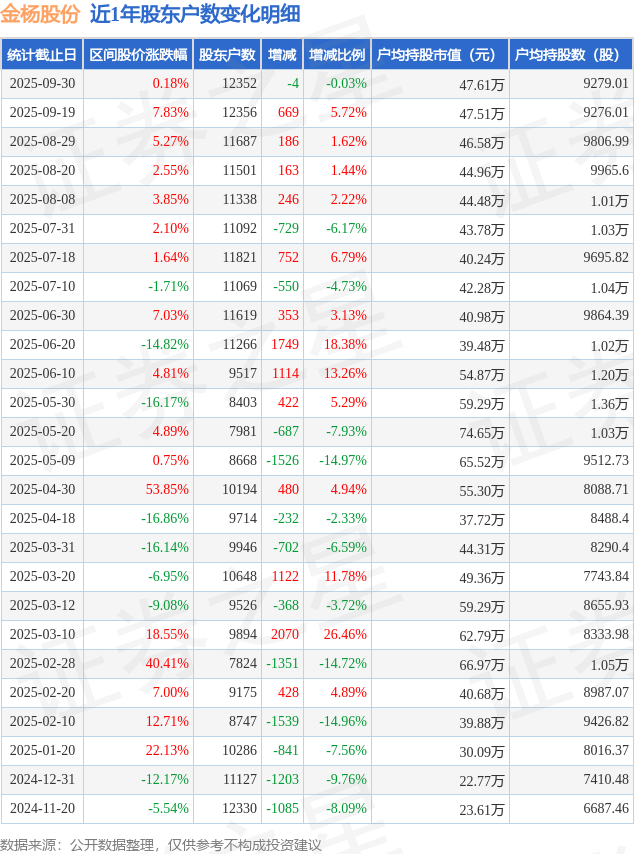Click the 户均持股市值（元） column header
This screenshot has height=854, width=634.
point(439,55)
